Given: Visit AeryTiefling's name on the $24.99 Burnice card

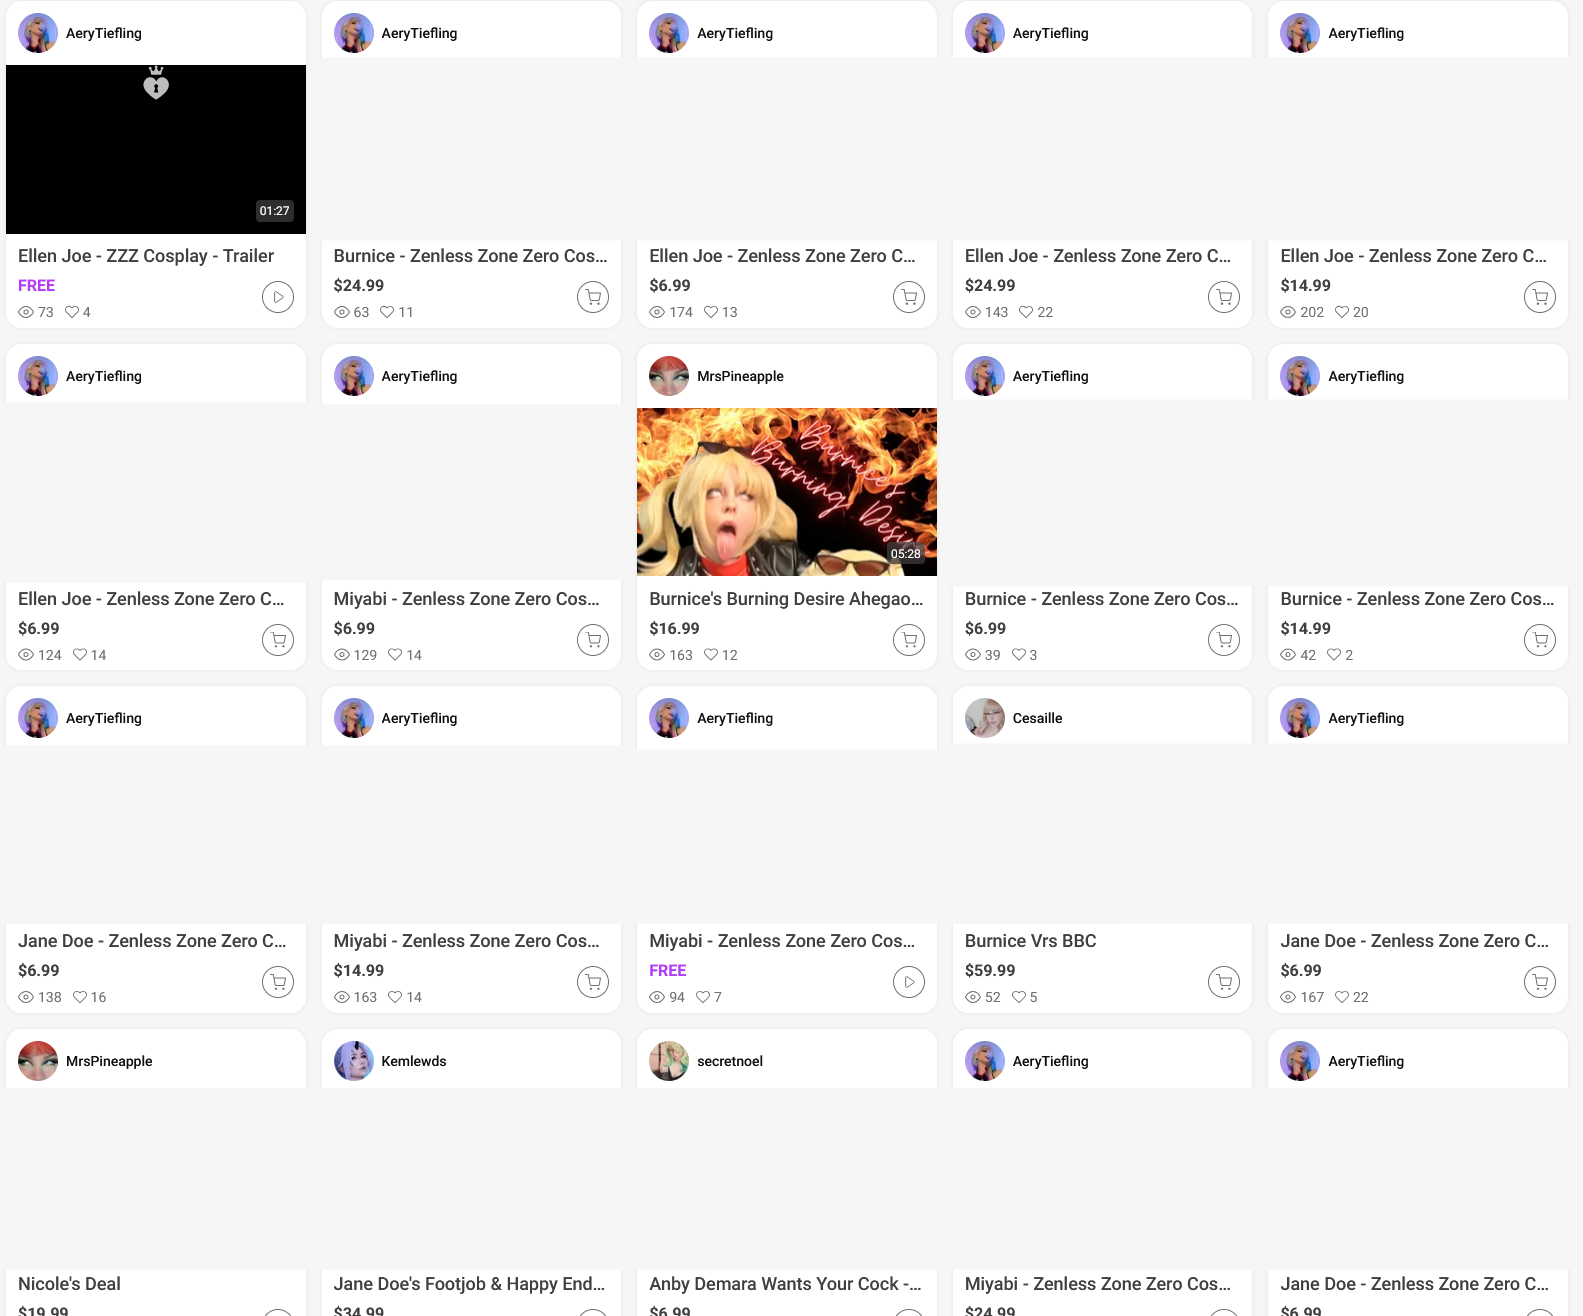Looking at the screenshot, I should click(419, 33).
